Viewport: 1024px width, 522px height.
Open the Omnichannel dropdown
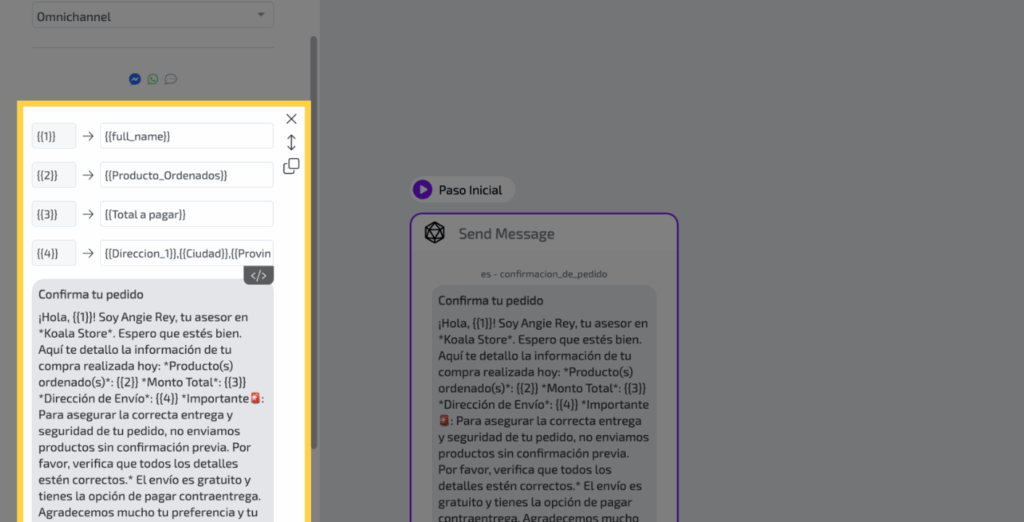pyautogui.click(x=152, y=16)
